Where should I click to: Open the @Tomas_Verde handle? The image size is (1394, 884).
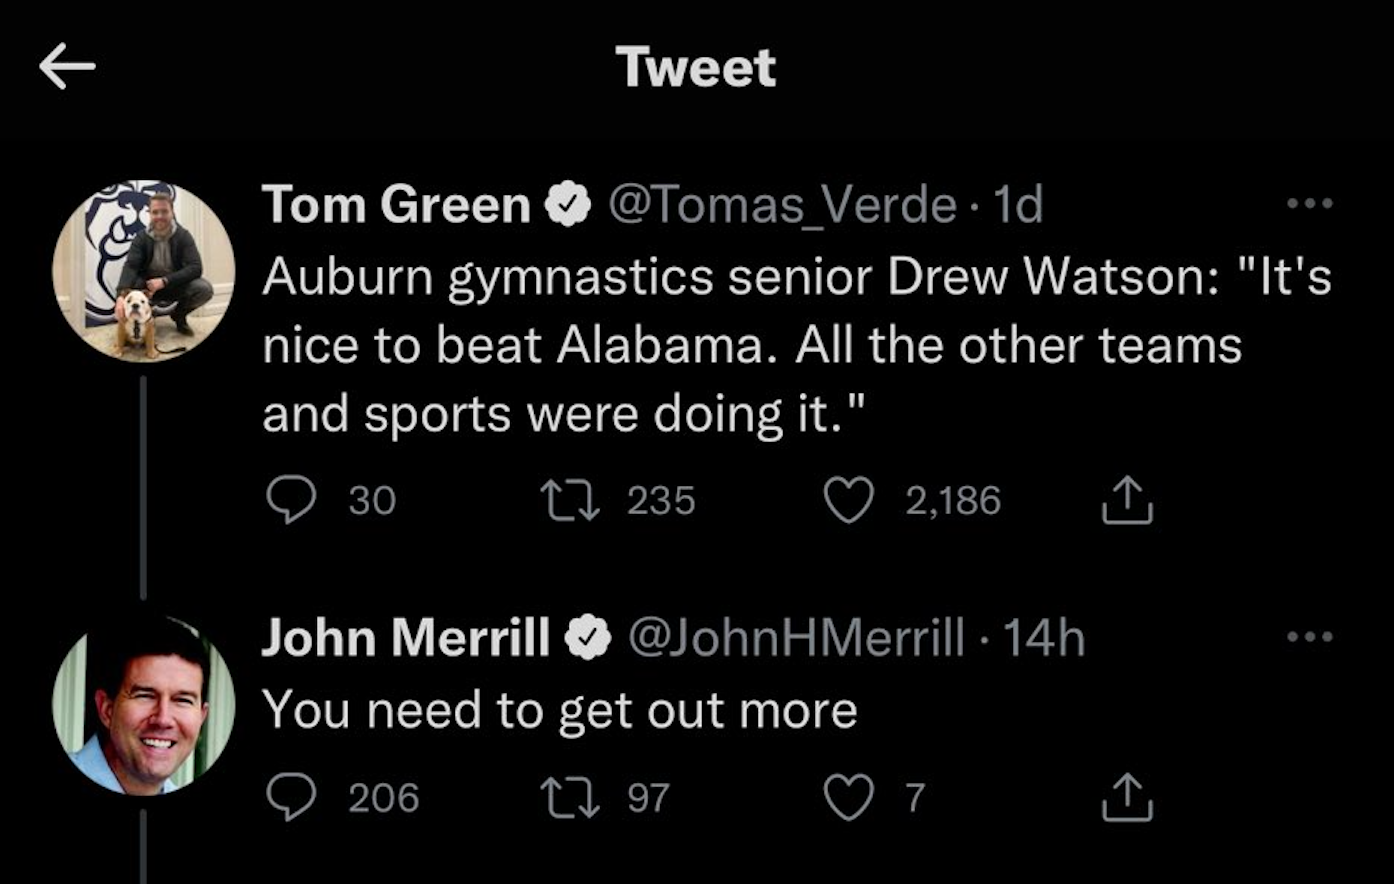tap(781, 206)
